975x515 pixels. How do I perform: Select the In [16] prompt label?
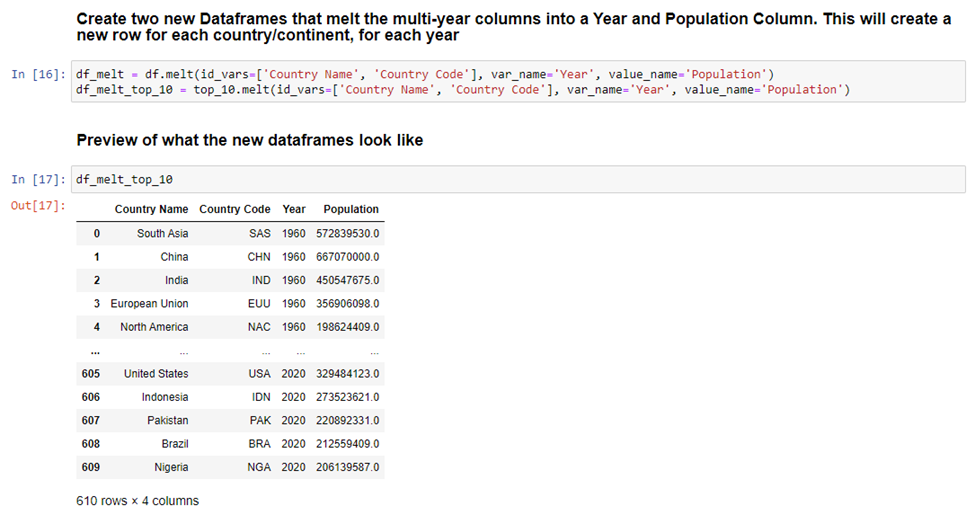pos(39,74)
